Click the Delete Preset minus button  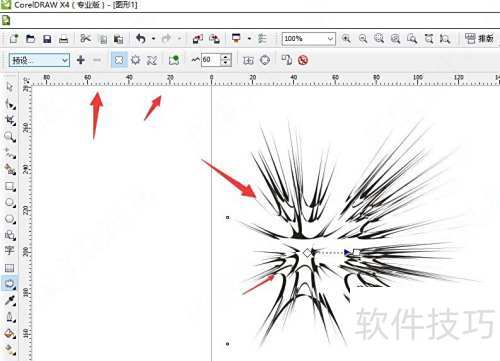(97, 60)
